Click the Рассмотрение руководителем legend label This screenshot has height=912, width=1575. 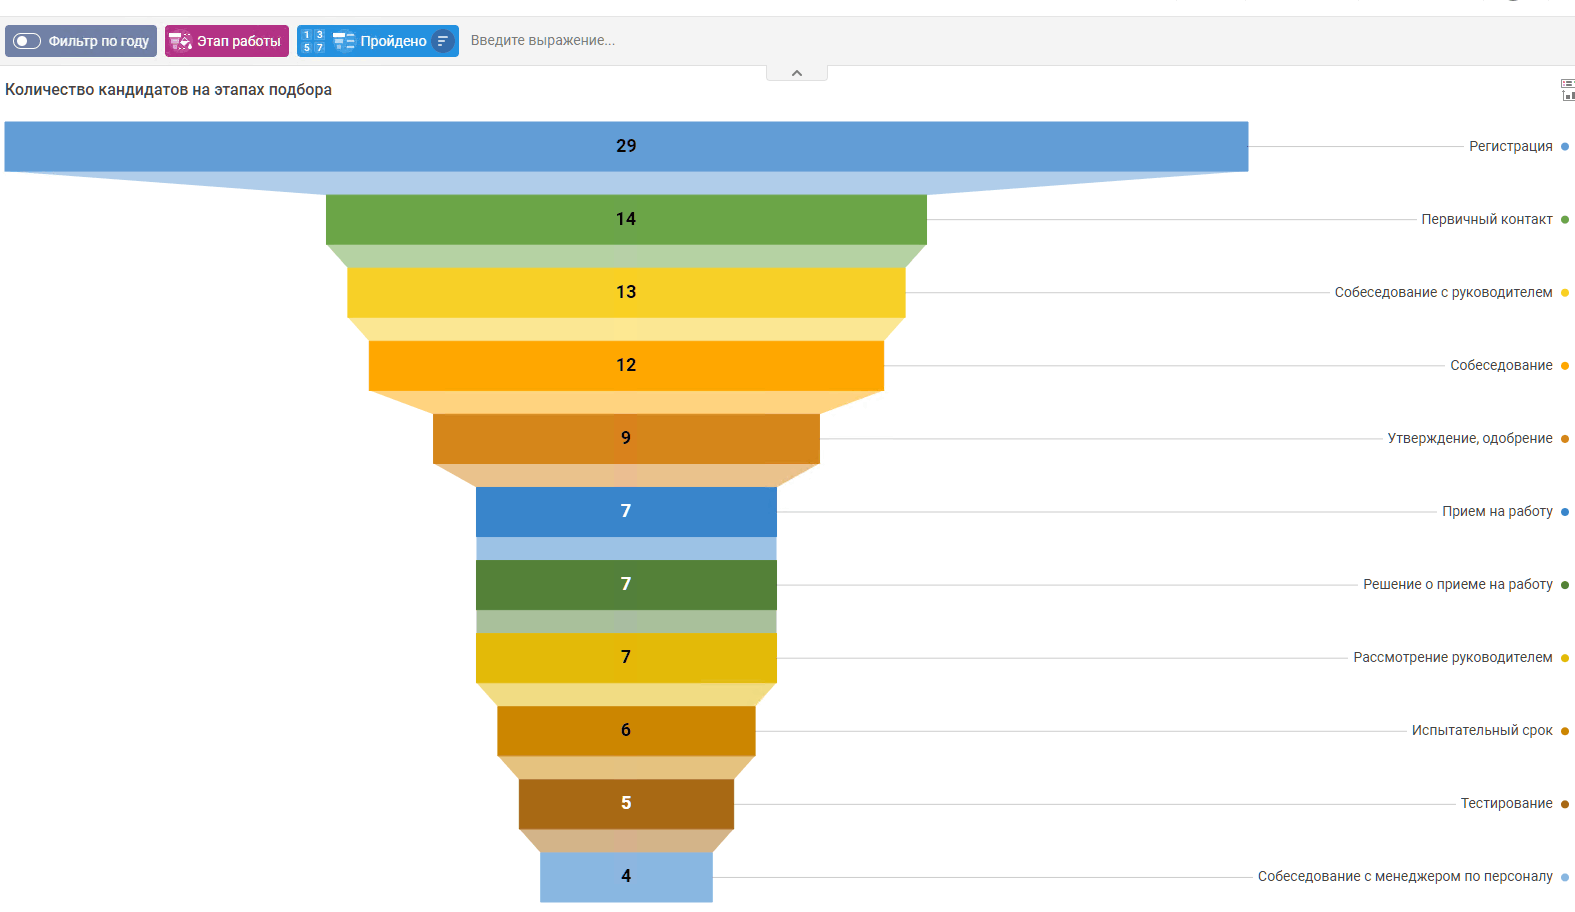pos(1453,657)
